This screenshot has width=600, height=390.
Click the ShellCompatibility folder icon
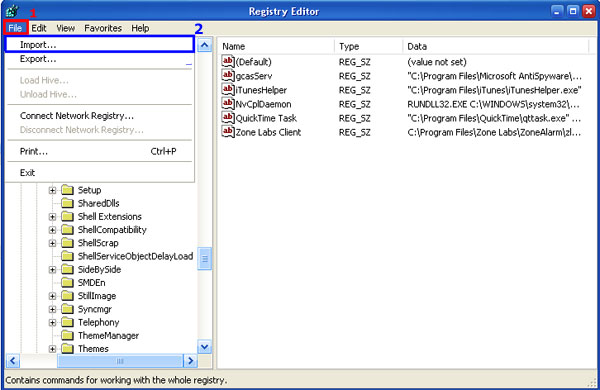pos(67,230)
